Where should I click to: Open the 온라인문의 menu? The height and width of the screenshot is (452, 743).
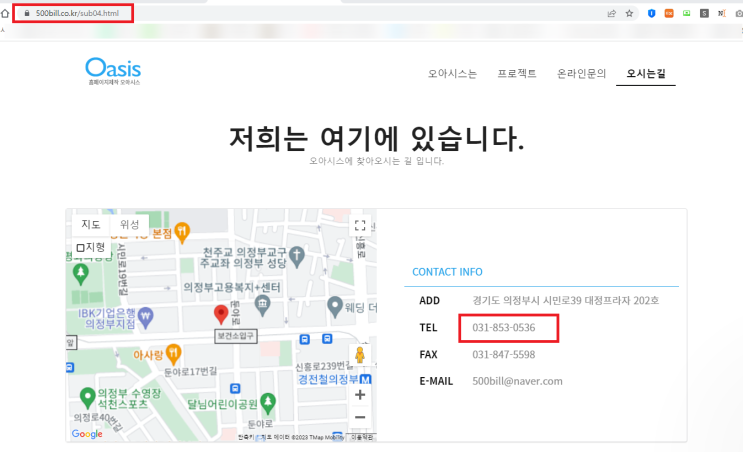581,73
